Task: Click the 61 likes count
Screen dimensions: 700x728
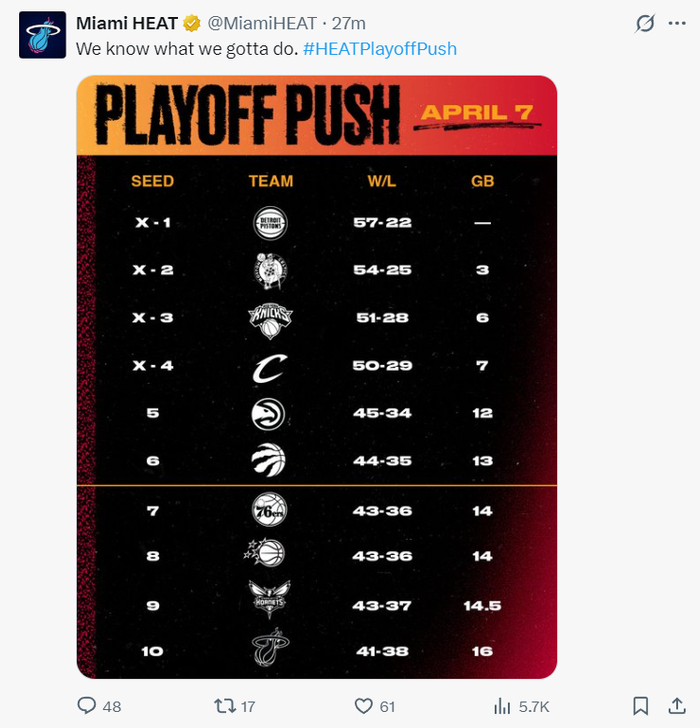Action: pos(388,706)
